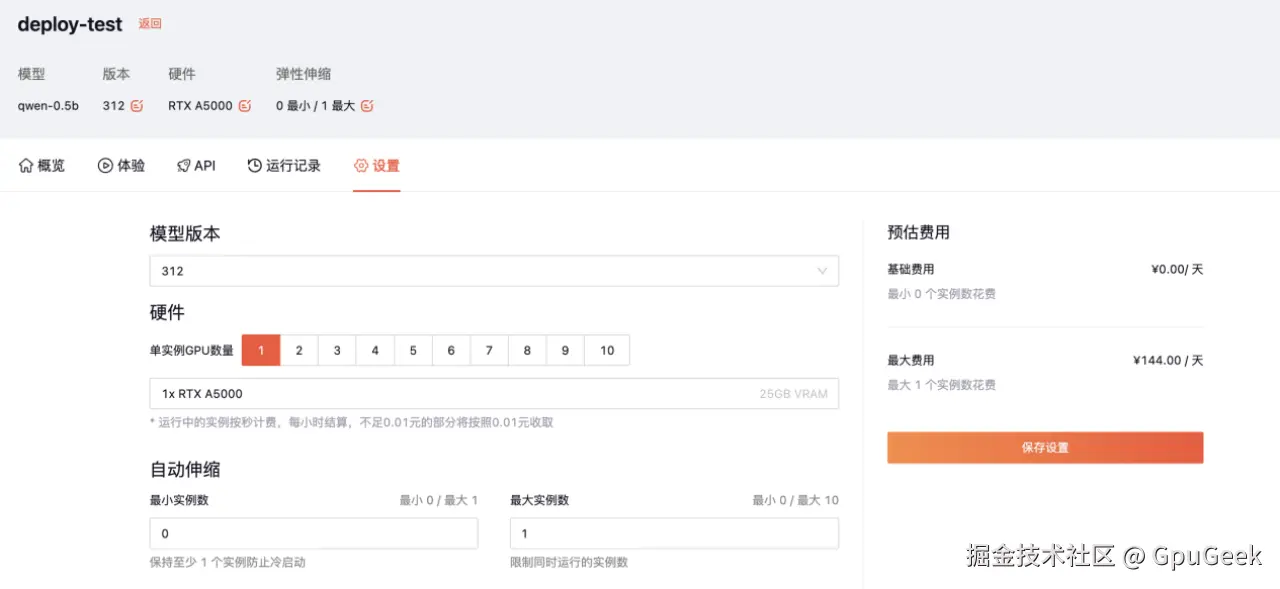1280x589 pixels.
Task: Click the 保存设置 save button
Action: pos(1044,447)
